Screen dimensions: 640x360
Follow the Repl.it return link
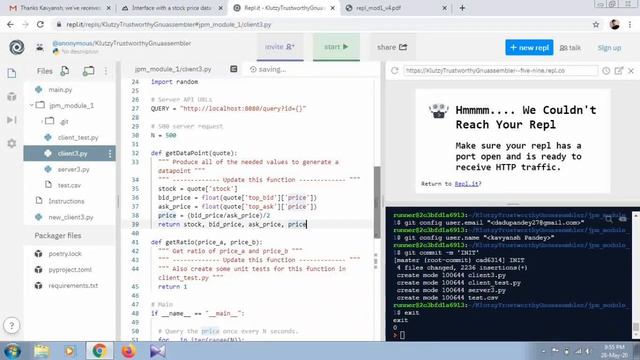[x=467, y=184]
